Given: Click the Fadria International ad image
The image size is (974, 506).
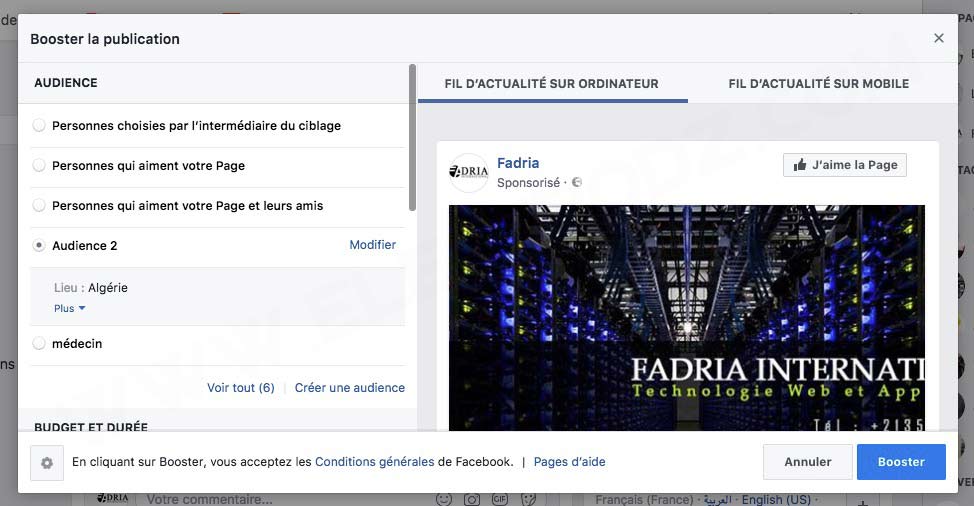Looking at the screenshot, I should pyautogui.click(x=686, y=318).
